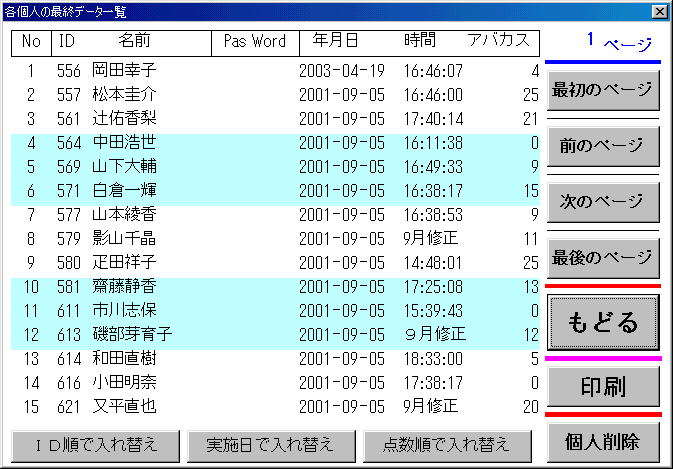Select the name 又平直也
Image resolution: width=673 pixels, height=469 pixels.
point(124,407)
